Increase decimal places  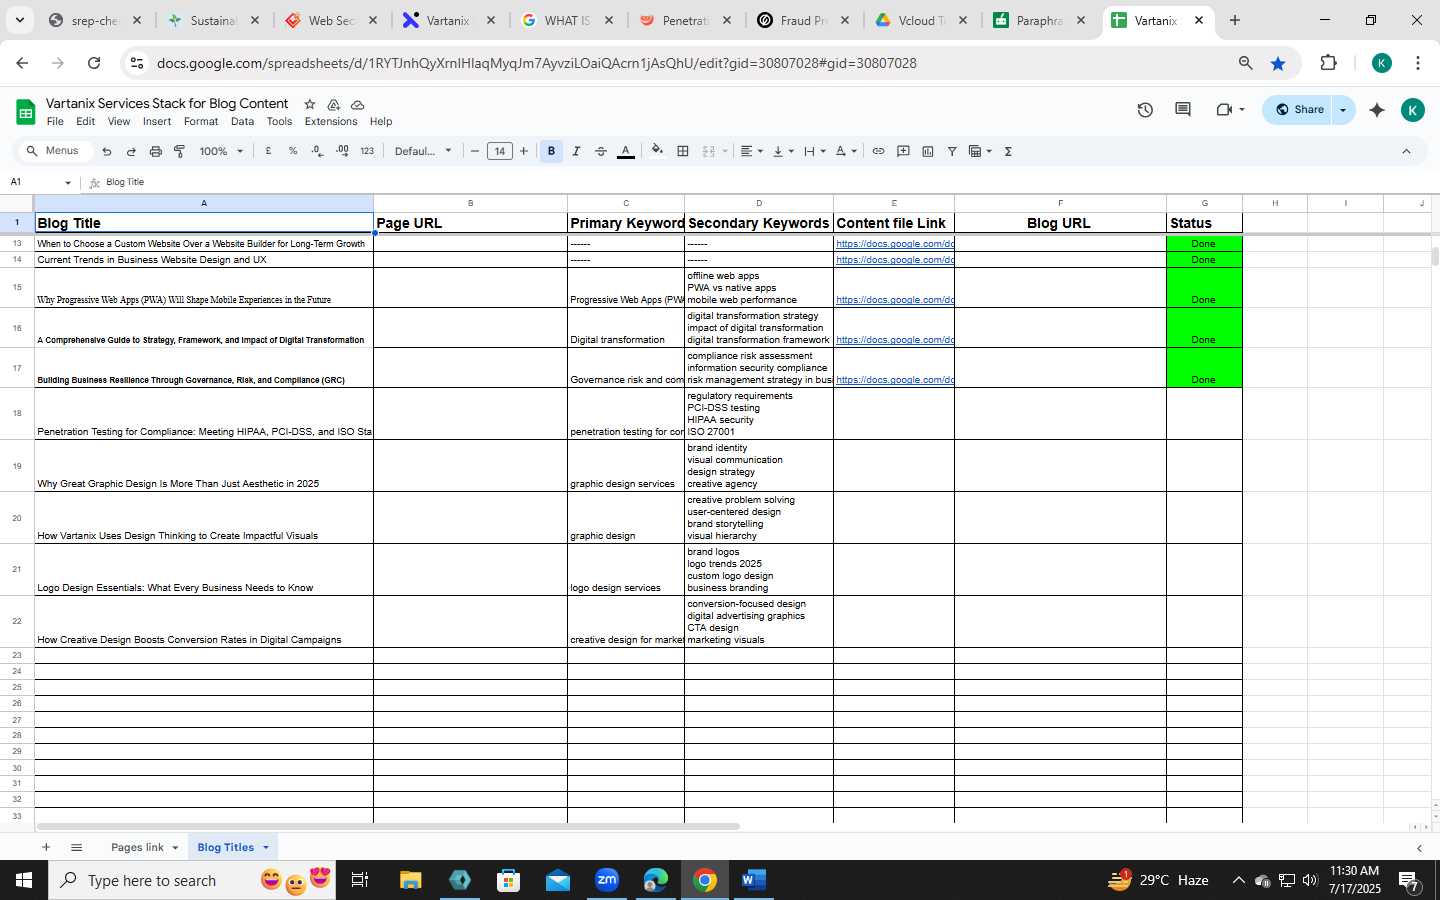(342, 151)
